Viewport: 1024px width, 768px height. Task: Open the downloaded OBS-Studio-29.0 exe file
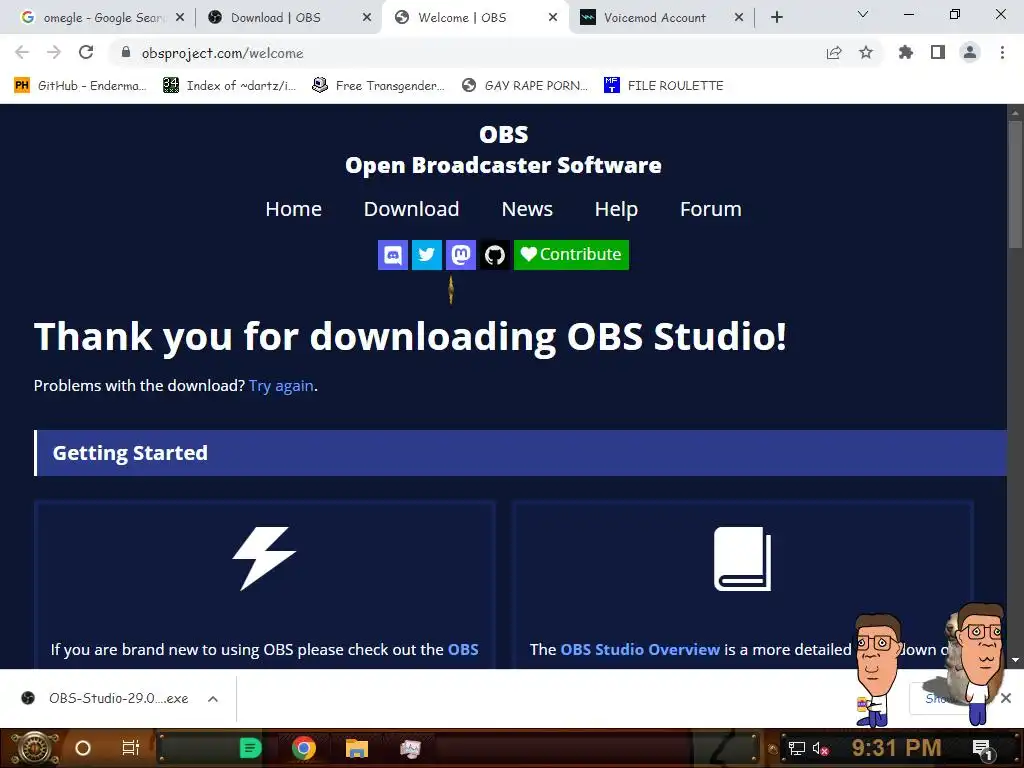pos(104,699)
